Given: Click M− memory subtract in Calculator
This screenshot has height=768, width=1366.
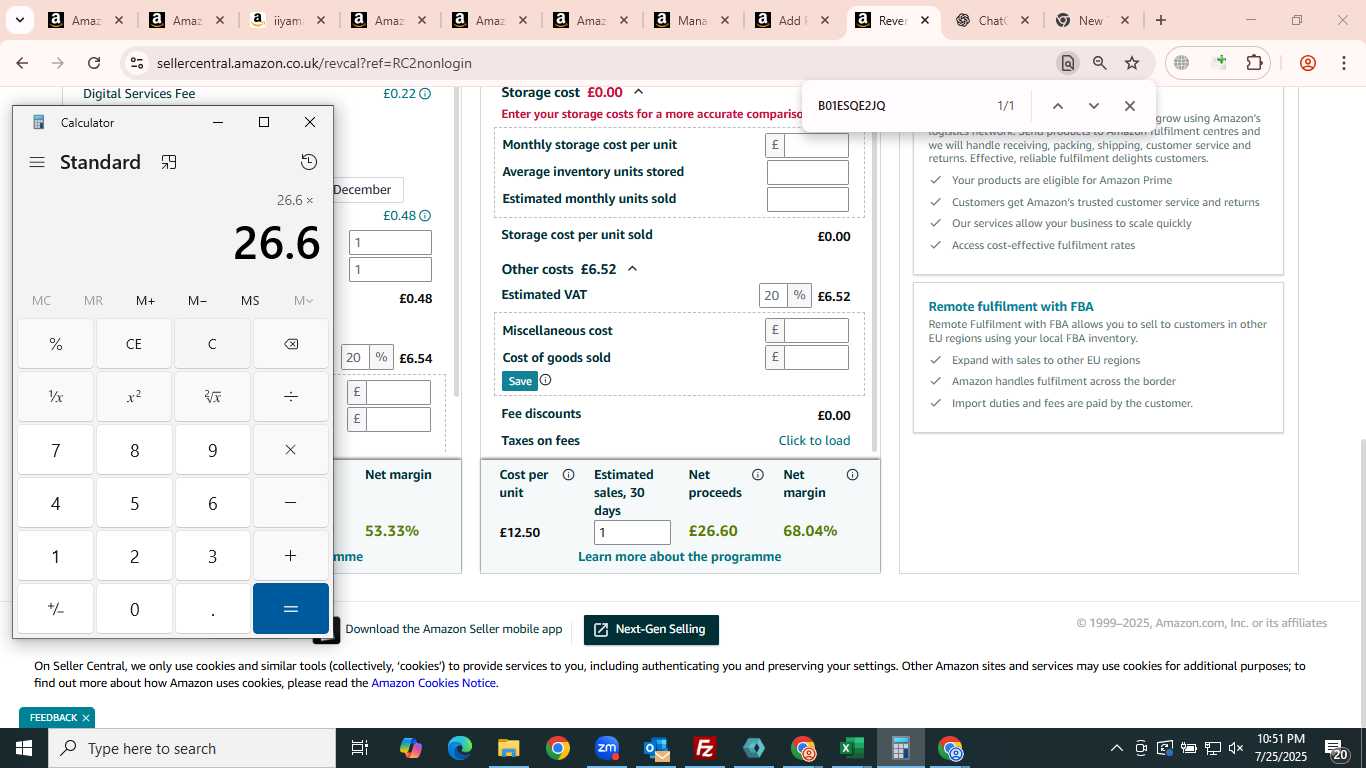Looking at the screenshot, I should 198,301.
